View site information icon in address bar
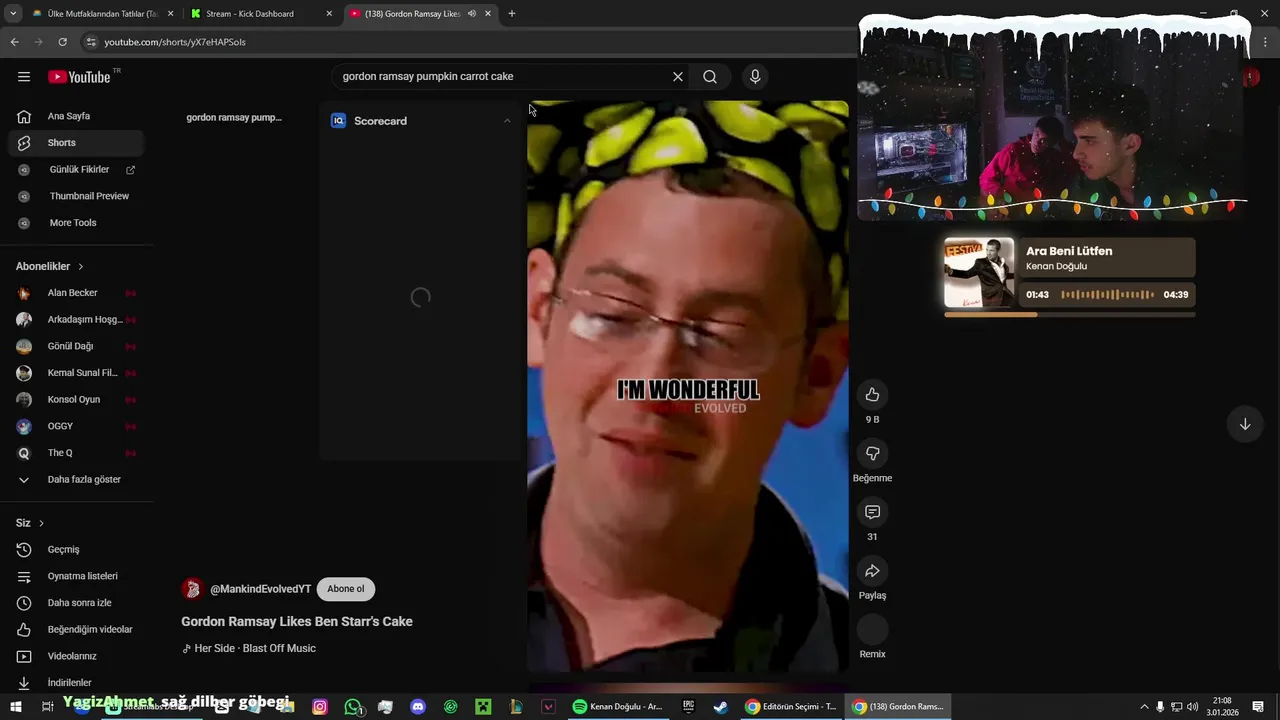 [x=91, y=42]
